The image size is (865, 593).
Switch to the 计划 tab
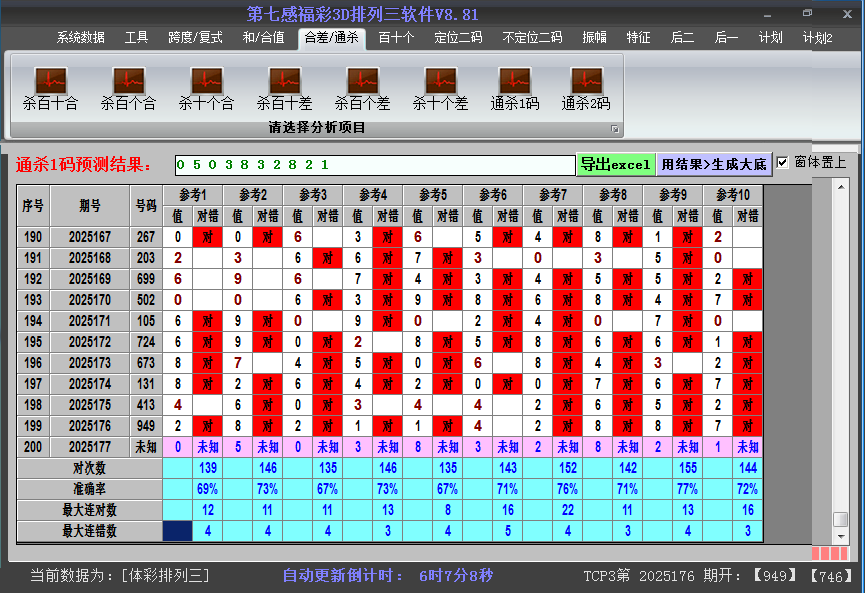tap(771, 38)
